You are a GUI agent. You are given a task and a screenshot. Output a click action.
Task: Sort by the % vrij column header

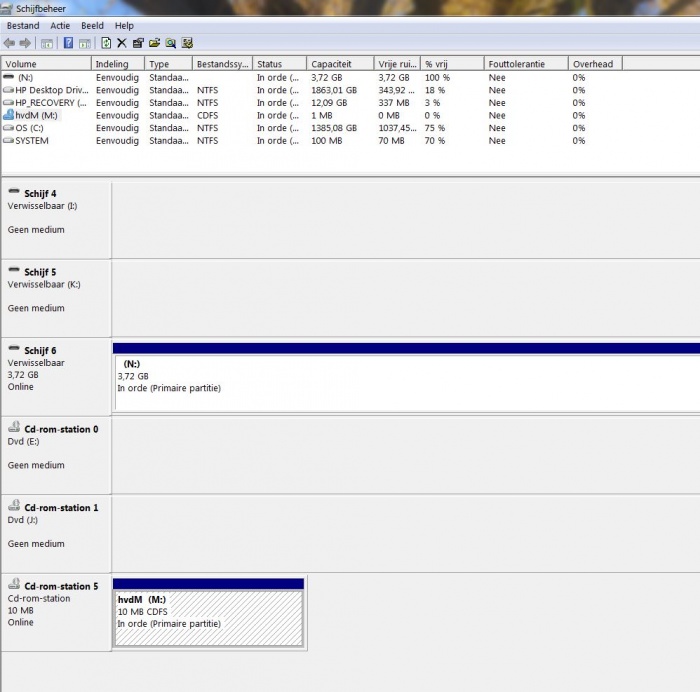(452, 64)
